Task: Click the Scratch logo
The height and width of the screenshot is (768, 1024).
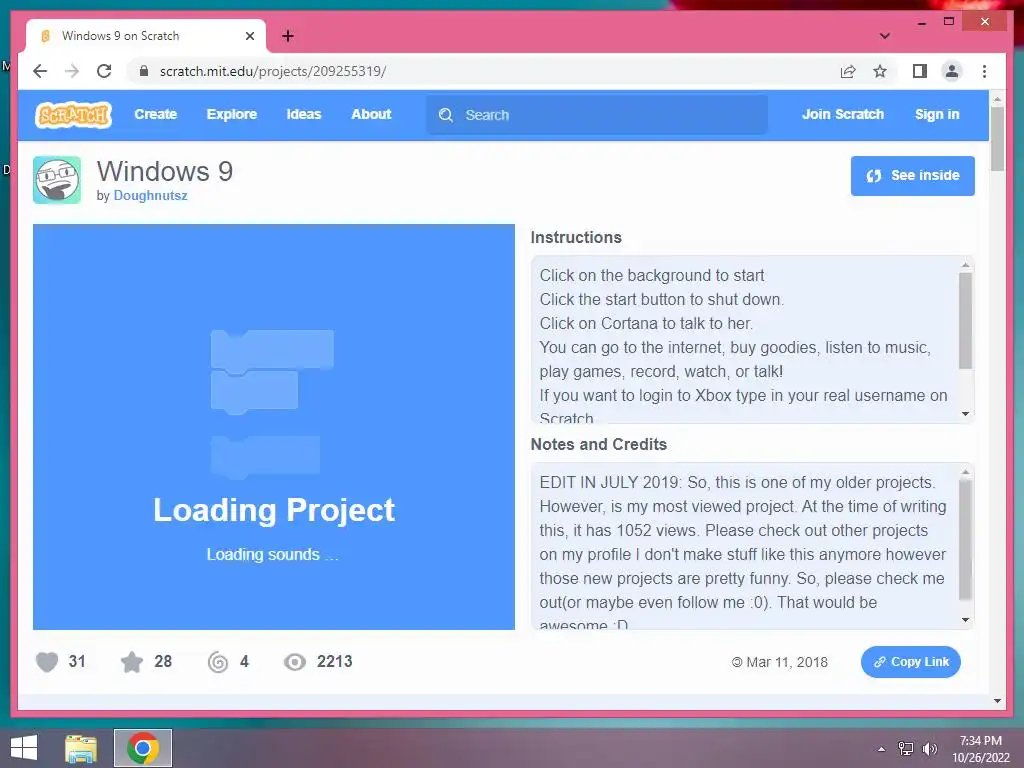Action: pos(73,115)
